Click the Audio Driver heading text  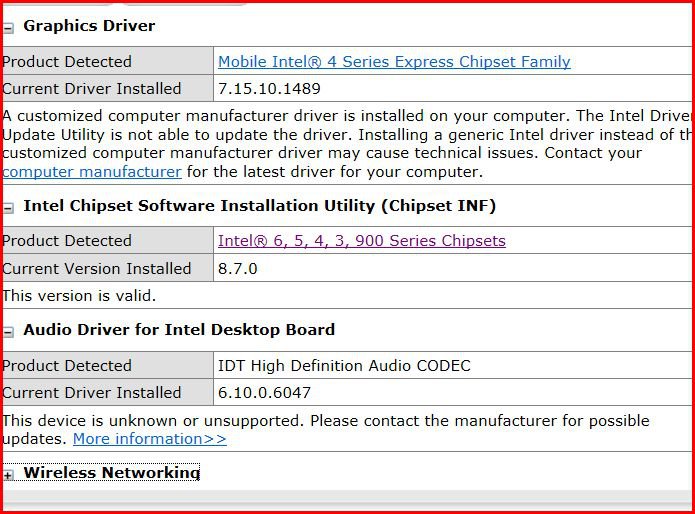click(x=179, y=330)
